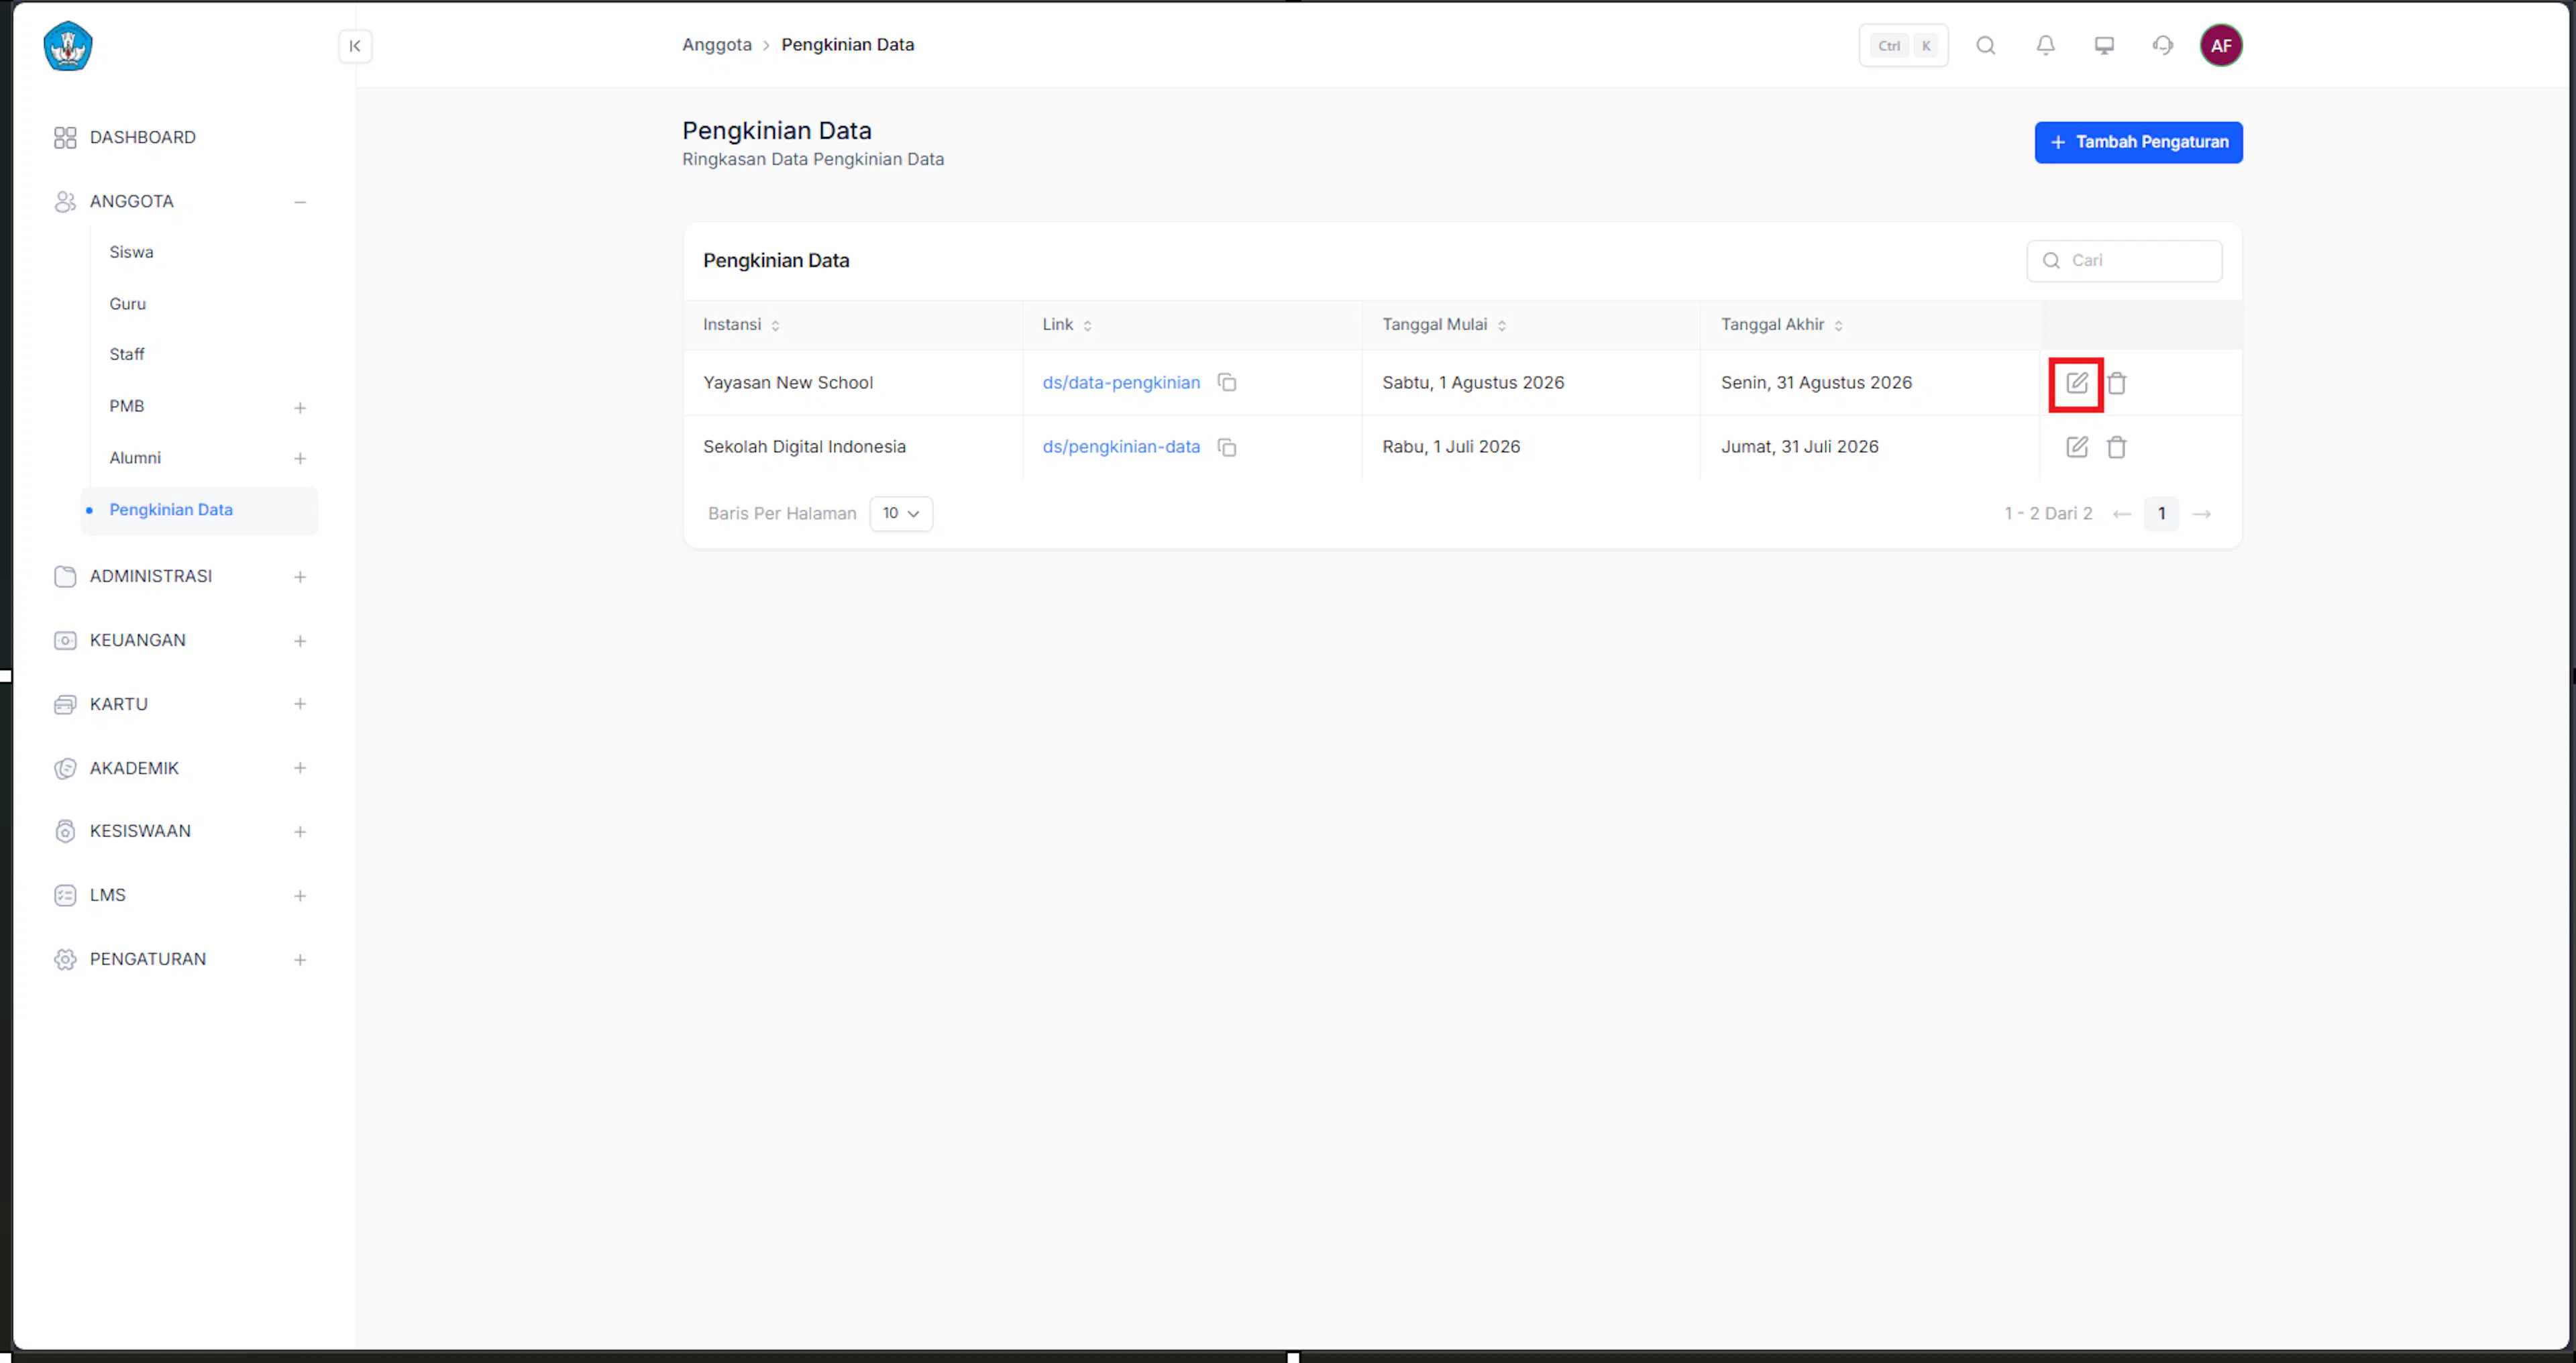
Task: Open the search magnifier icon in header
Action: [x=1986, y=45]
